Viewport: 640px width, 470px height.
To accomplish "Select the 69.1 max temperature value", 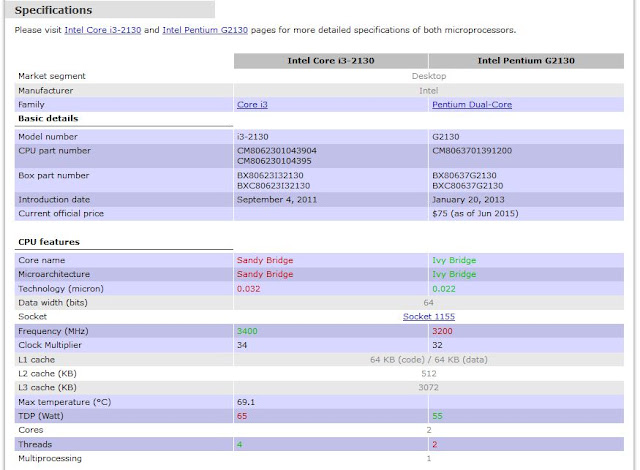I will point(246,402).
